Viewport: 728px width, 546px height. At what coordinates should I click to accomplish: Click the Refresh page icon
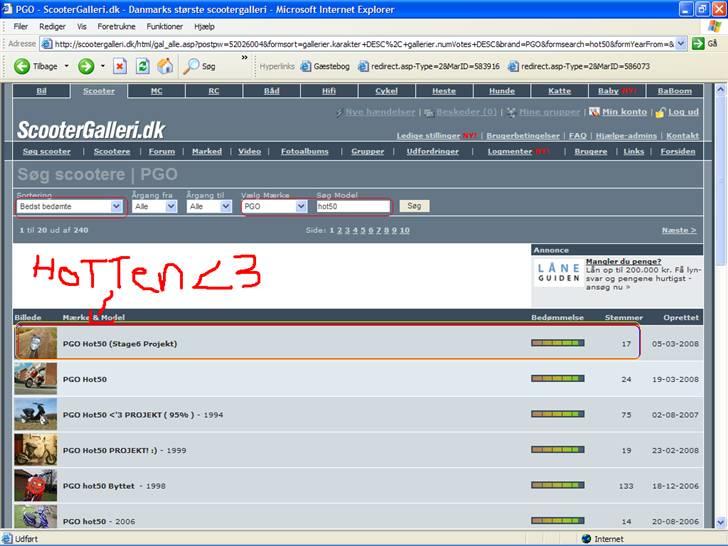(142, 66)
